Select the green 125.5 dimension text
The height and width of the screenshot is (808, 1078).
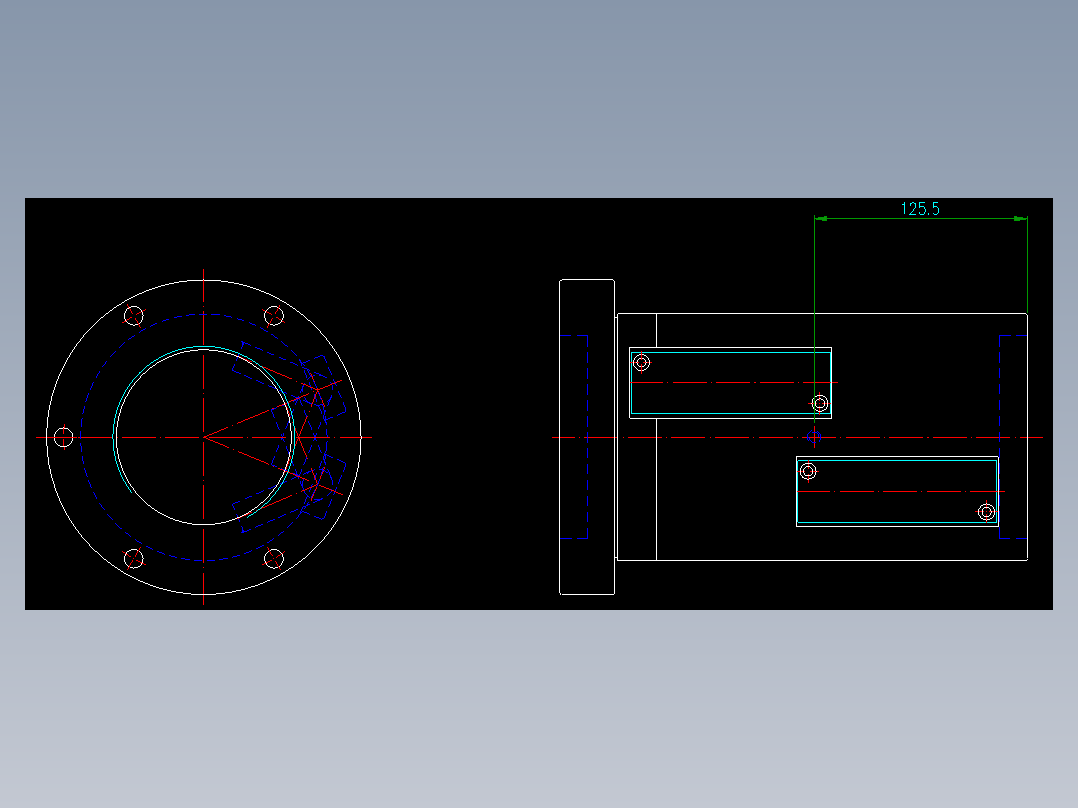click(x=921, y=210)
